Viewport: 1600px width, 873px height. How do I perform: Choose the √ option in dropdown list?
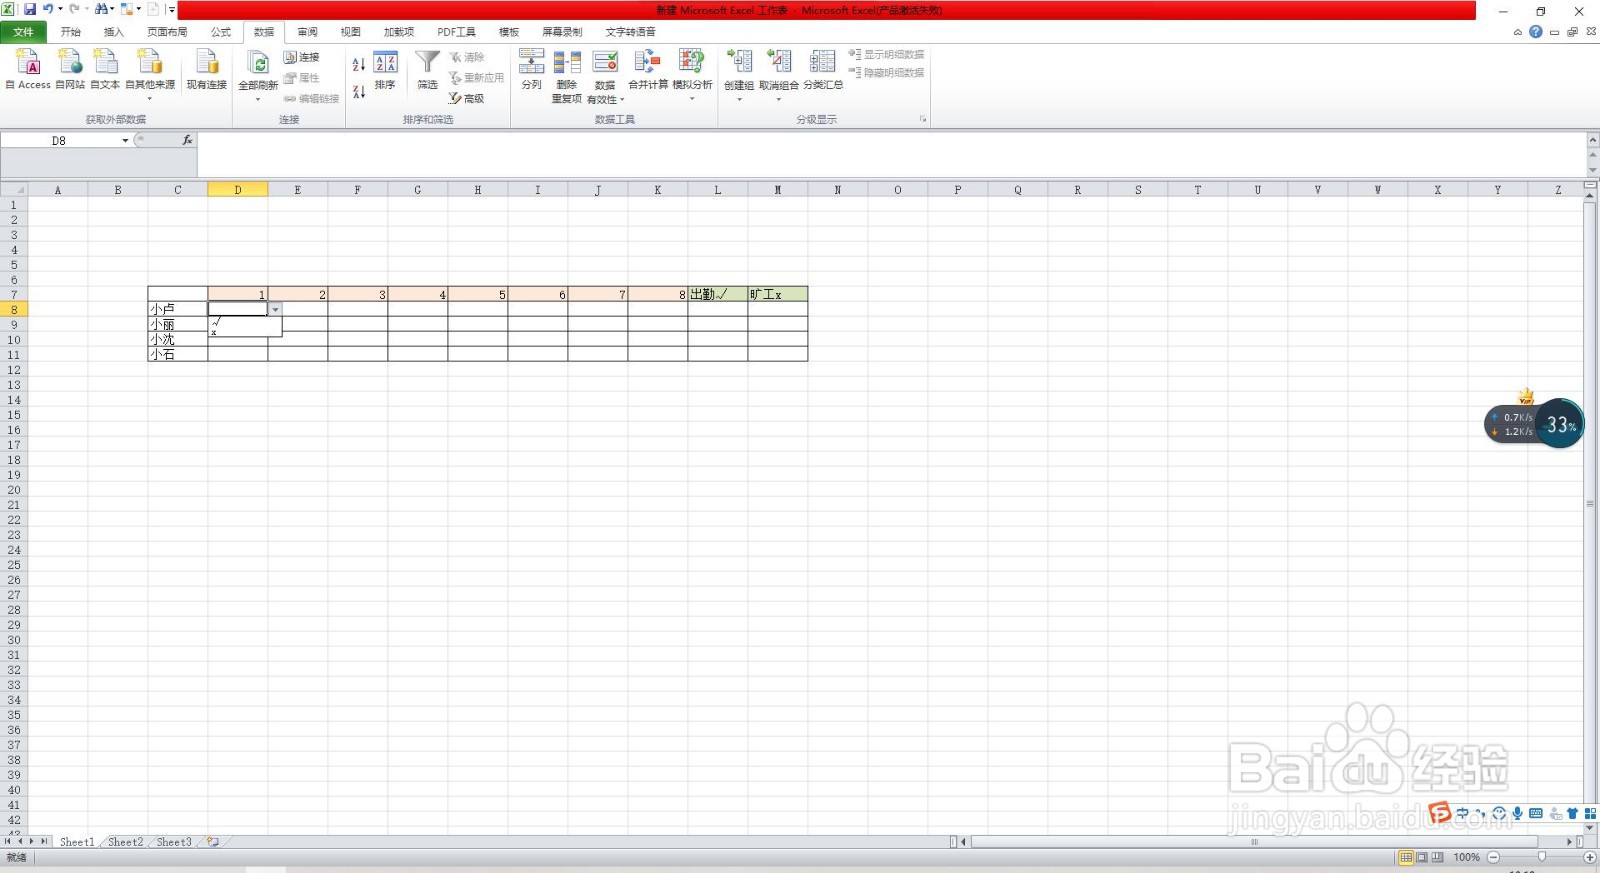coord(245,322)
